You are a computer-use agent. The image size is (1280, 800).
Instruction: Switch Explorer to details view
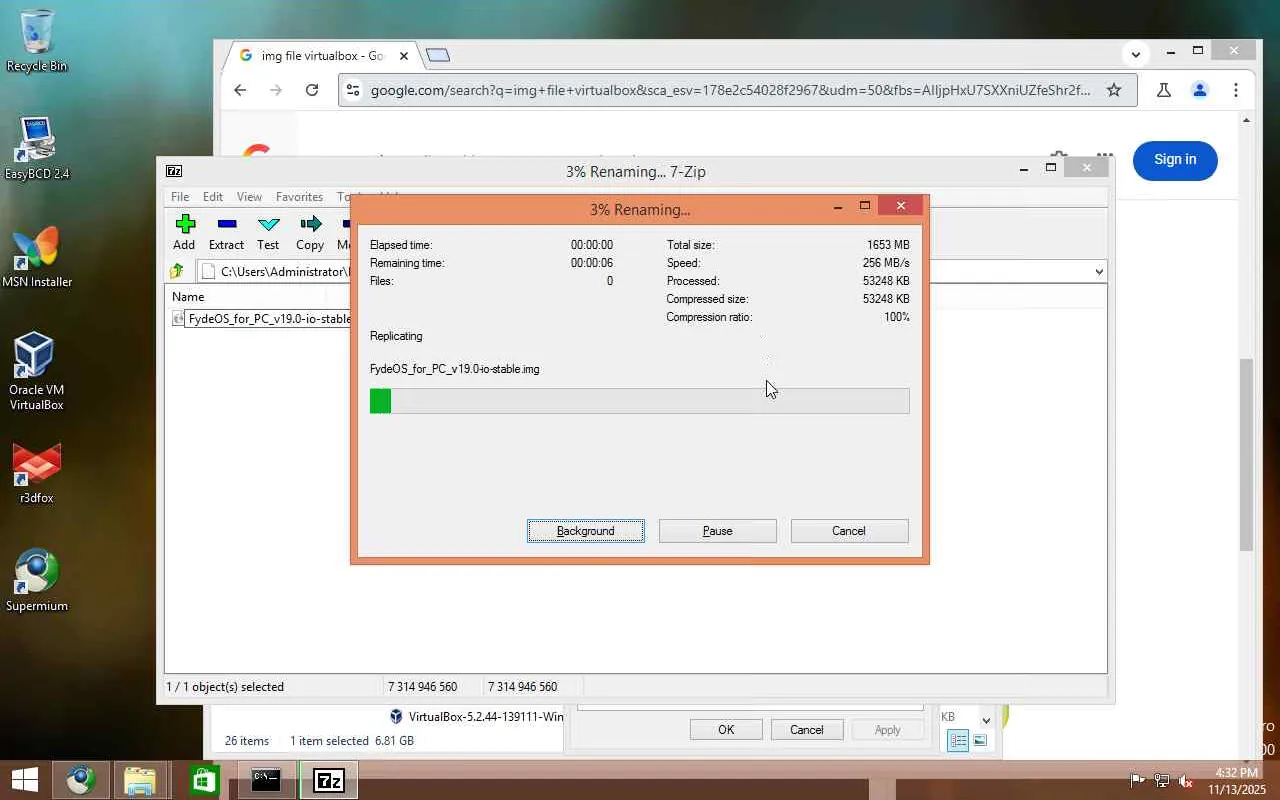[958, 741]
